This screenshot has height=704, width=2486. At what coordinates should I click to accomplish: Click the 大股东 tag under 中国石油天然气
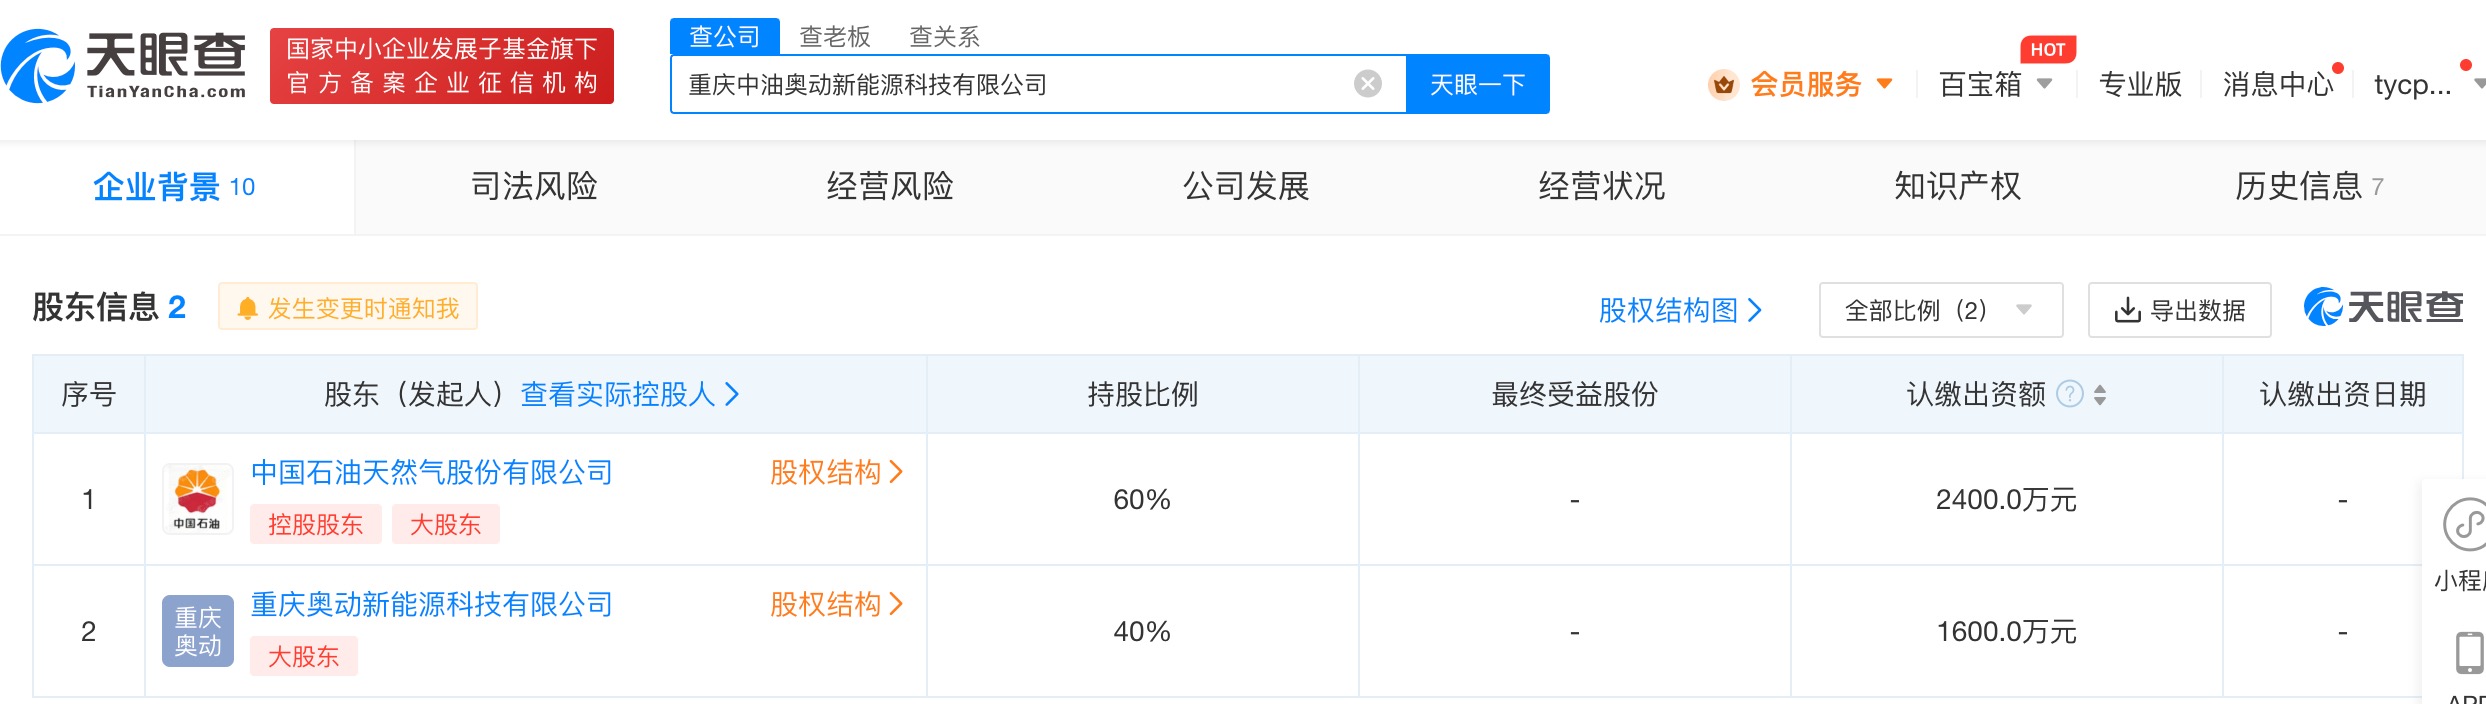pos(445,525)
